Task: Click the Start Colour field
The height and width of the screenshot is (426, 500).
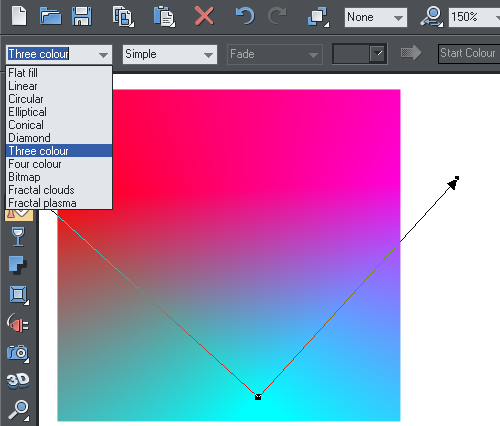Action: coord(469,53)
